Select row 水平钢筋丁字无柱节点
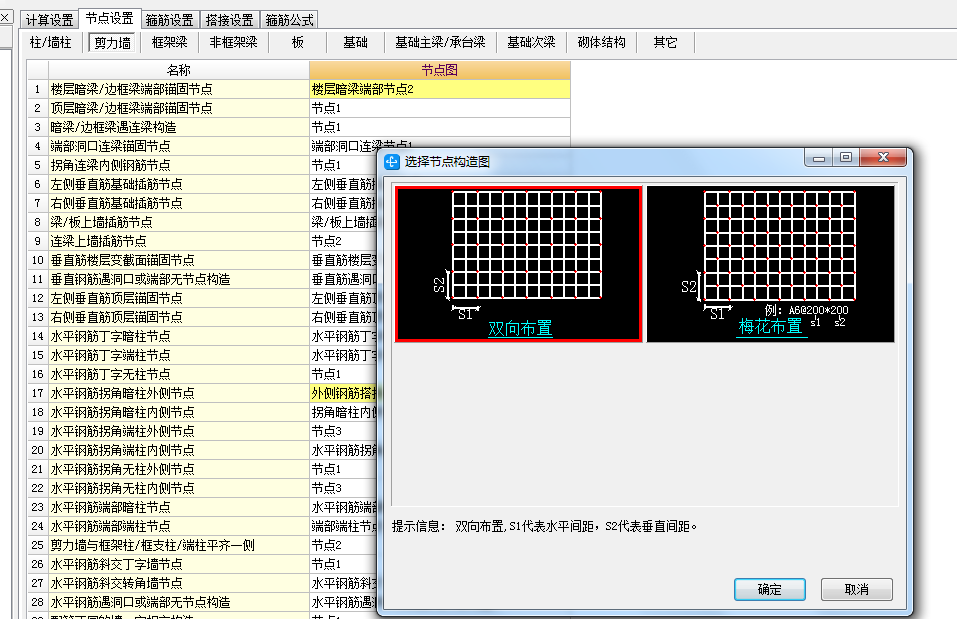 [178, 374]
